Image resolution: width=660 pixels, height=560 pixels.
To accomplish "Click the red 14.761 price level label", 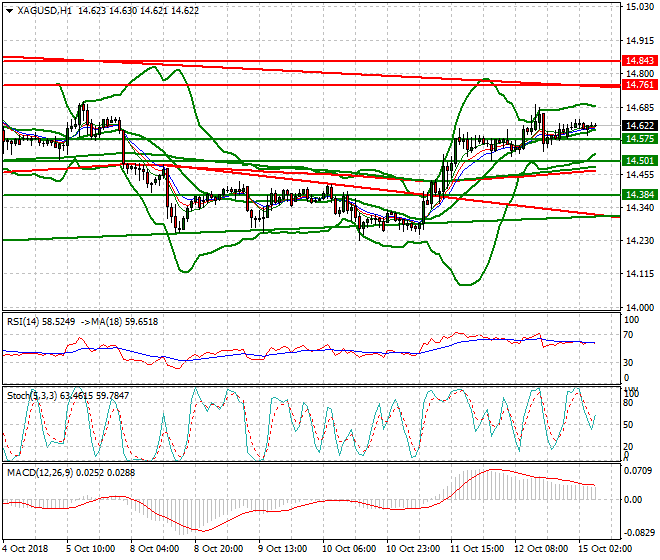I will pyautogui.click(x=640, y=85).
